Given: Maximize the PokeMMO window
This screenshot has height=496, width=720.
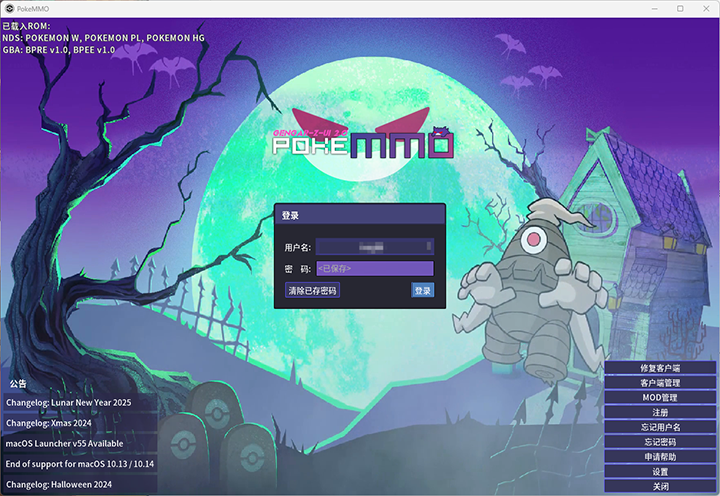Looking at the screenshot, I should point(680,9).
